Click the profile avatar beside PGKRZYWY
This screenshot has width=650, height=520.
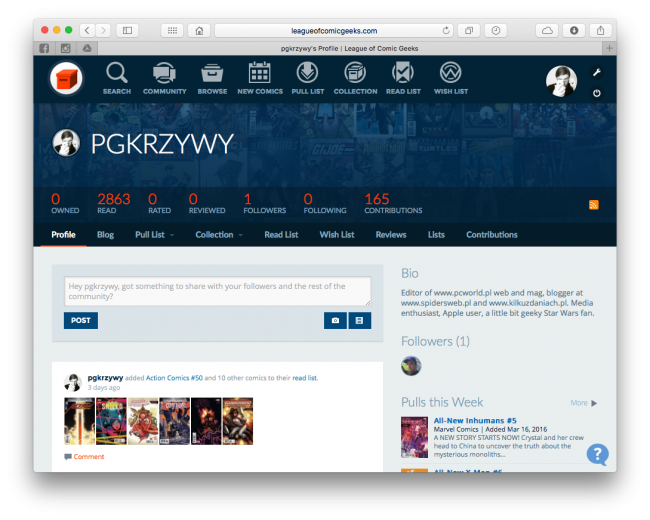[x=66, y=143]
